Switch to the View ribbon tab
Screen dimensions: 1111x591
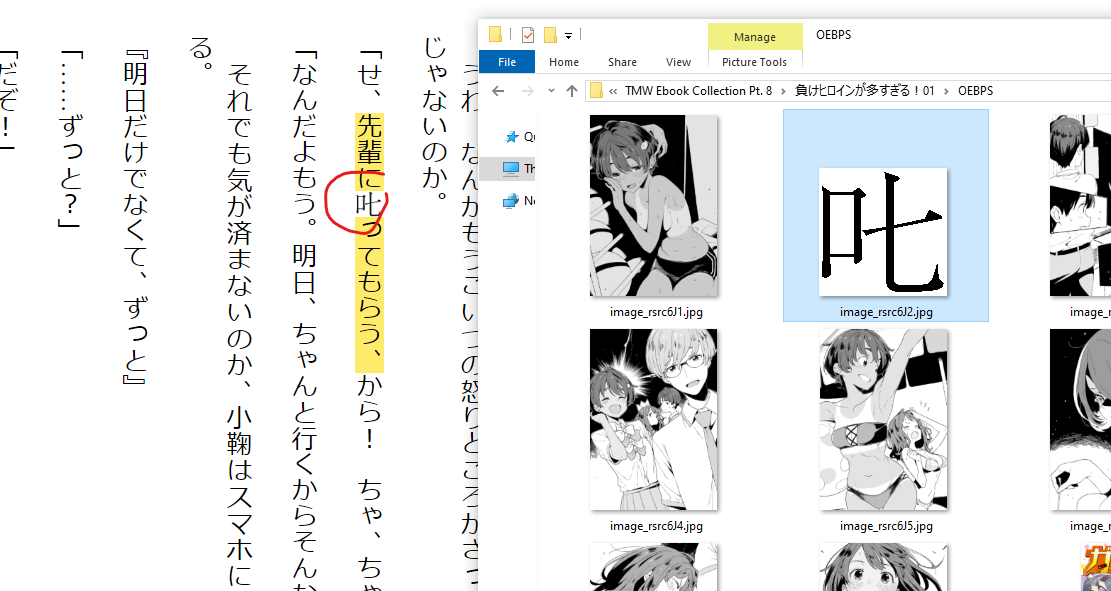coord(678,62)
